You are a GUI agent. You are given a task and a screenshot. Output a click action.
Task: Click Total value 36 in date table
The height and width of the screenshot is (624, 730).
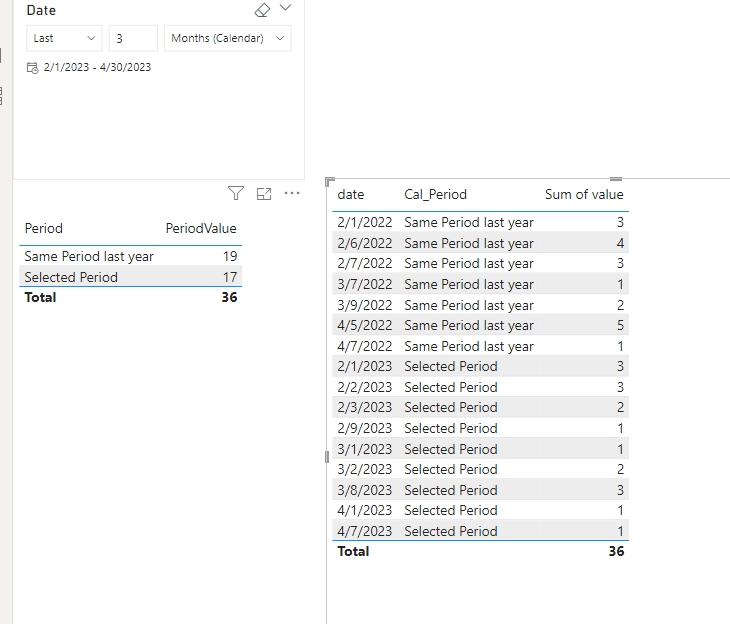(x=616, y=551)
